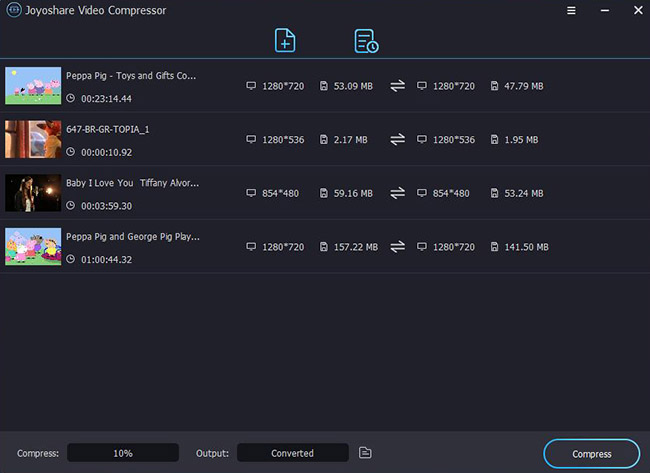This screenshot has width=650, height=473.
Task: Select the Baby I Love You thumbnail
Action: (33, 193)
